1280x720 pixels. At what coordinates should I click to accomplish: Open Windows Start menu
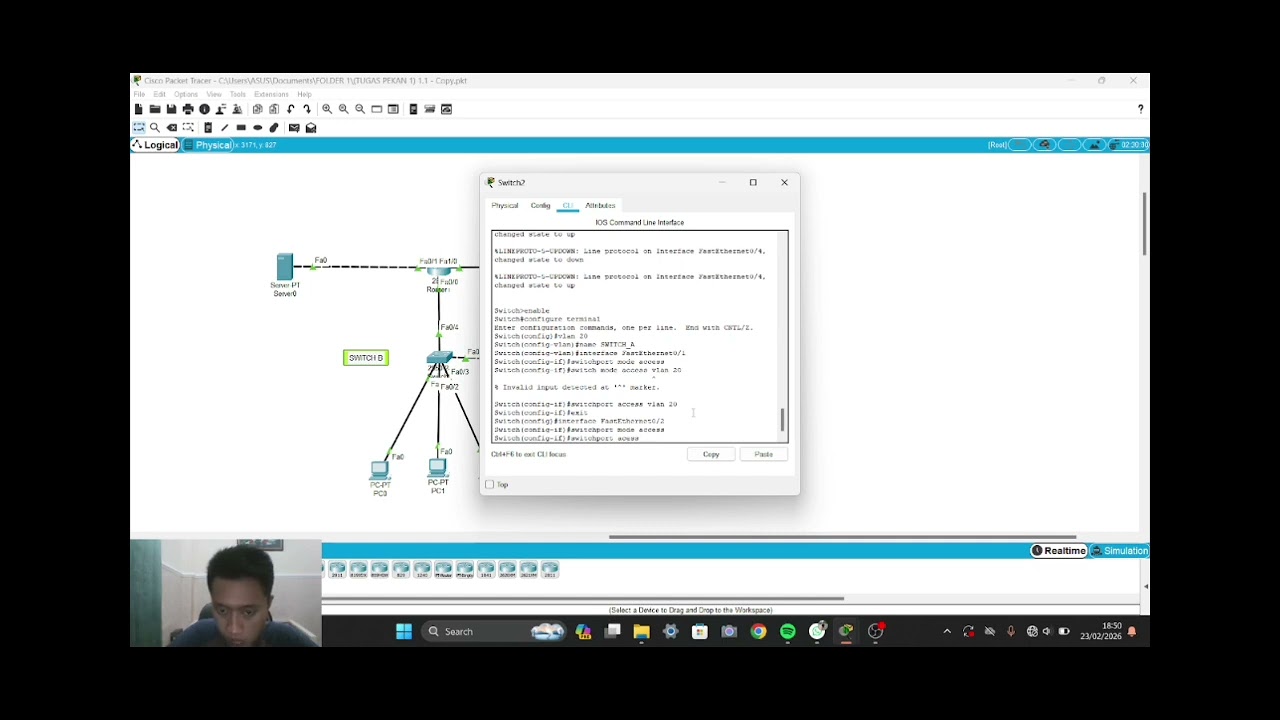(x=404, y=631)
